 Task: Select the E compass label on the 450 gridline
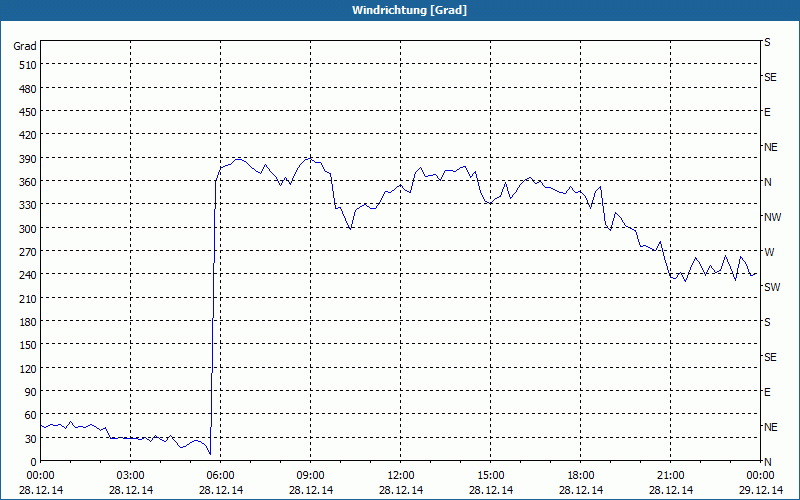point(767,112)
